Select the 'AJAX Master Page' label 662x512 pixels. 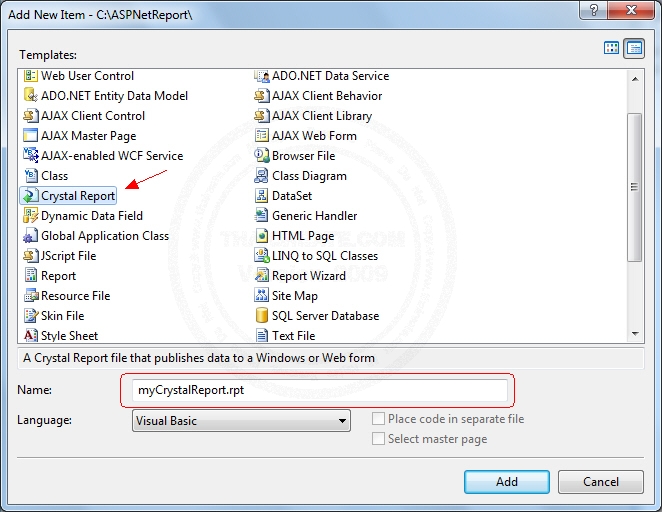click(89, 136)
